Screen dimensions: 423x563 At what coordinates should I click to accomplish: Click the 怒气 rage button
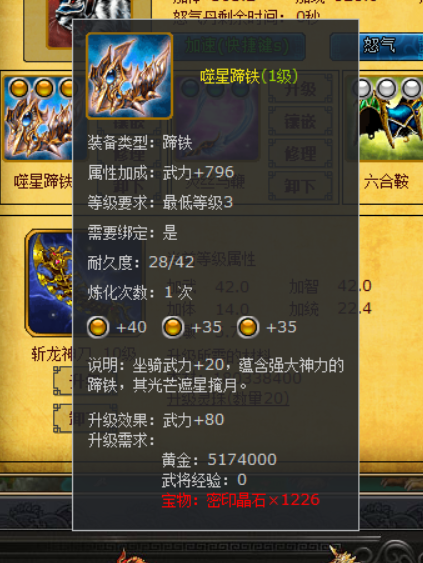pyautogui.click(x=379, y=47)
